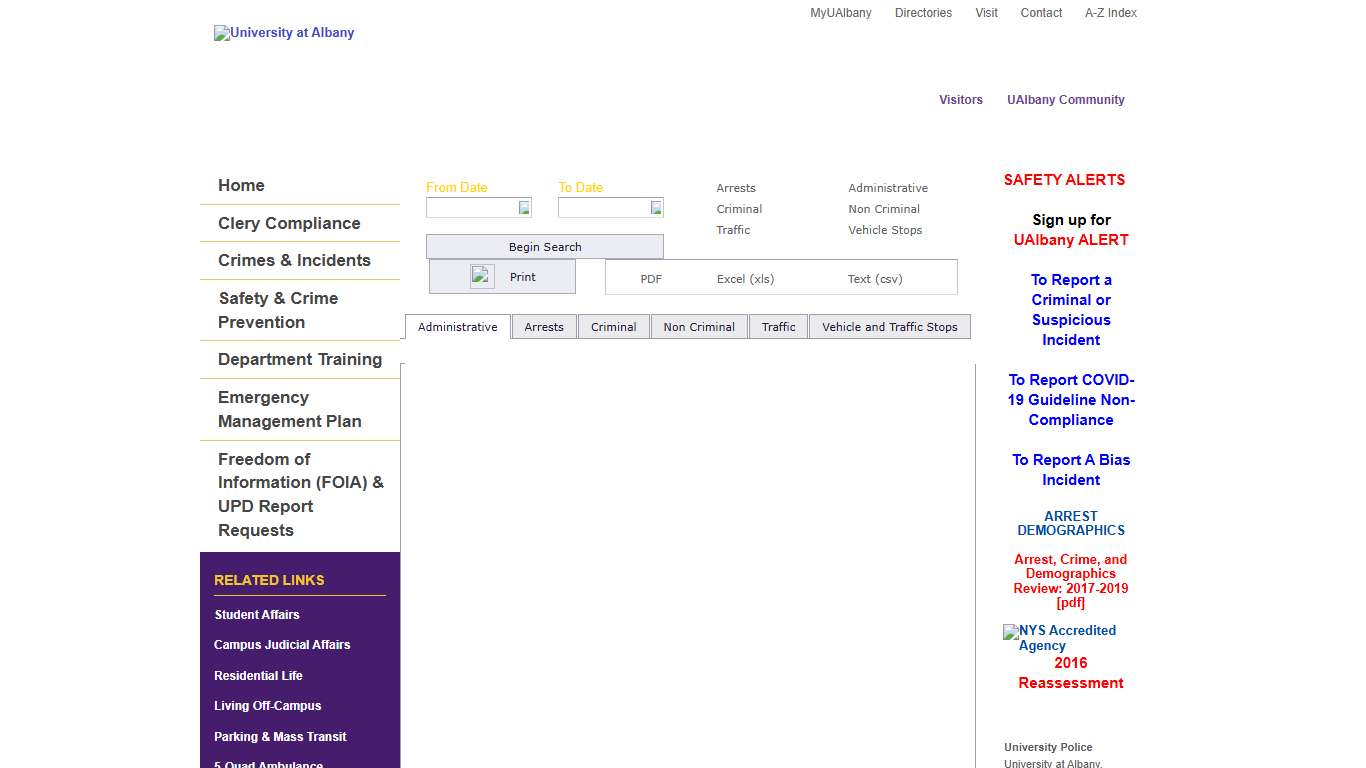Export search results as Text (csv)

pos(875,279)
